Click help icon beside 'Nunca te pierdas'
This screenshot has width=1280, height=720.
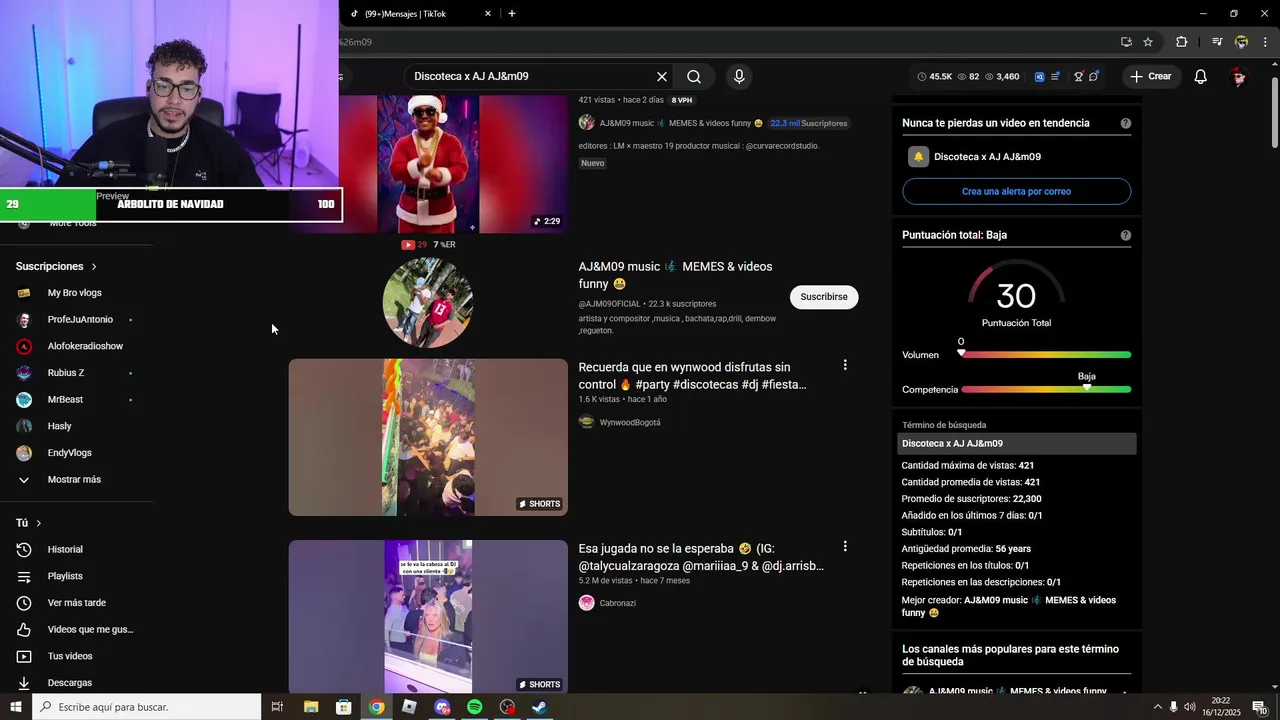click(x=1126, y=124)
